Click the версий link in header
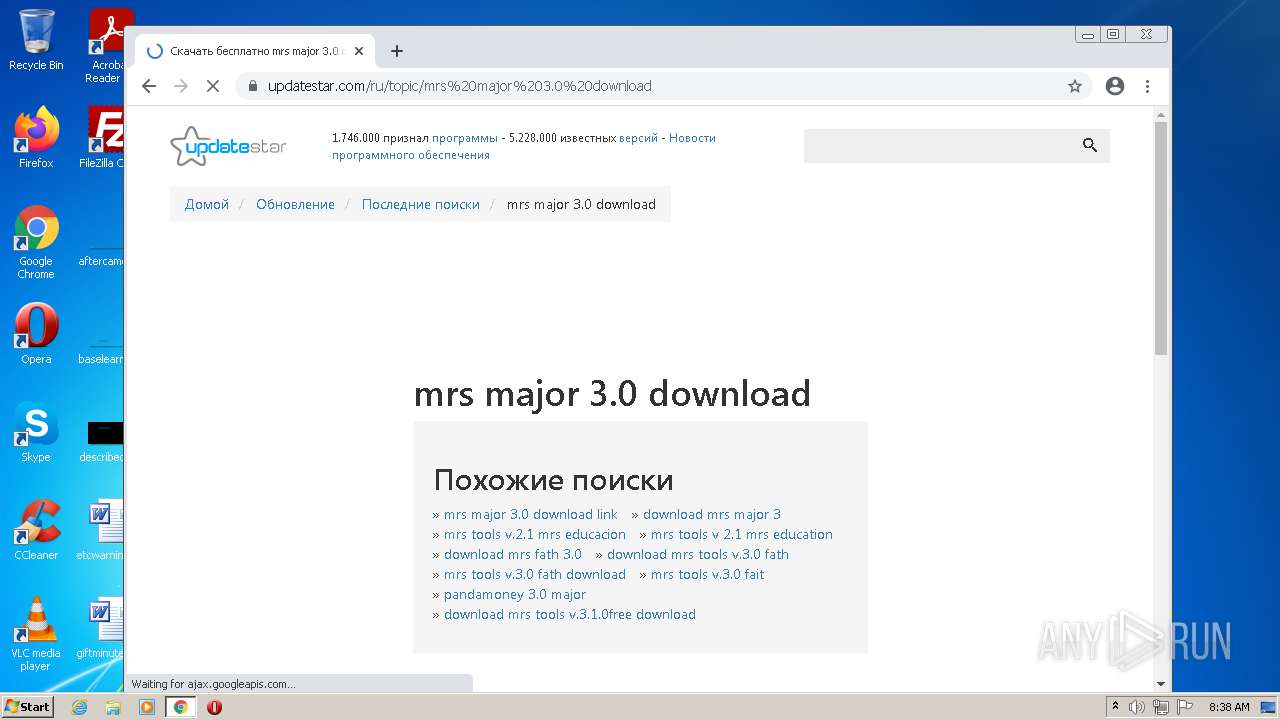Screen dimensions: 1280x720 click(x=638, y=138)
